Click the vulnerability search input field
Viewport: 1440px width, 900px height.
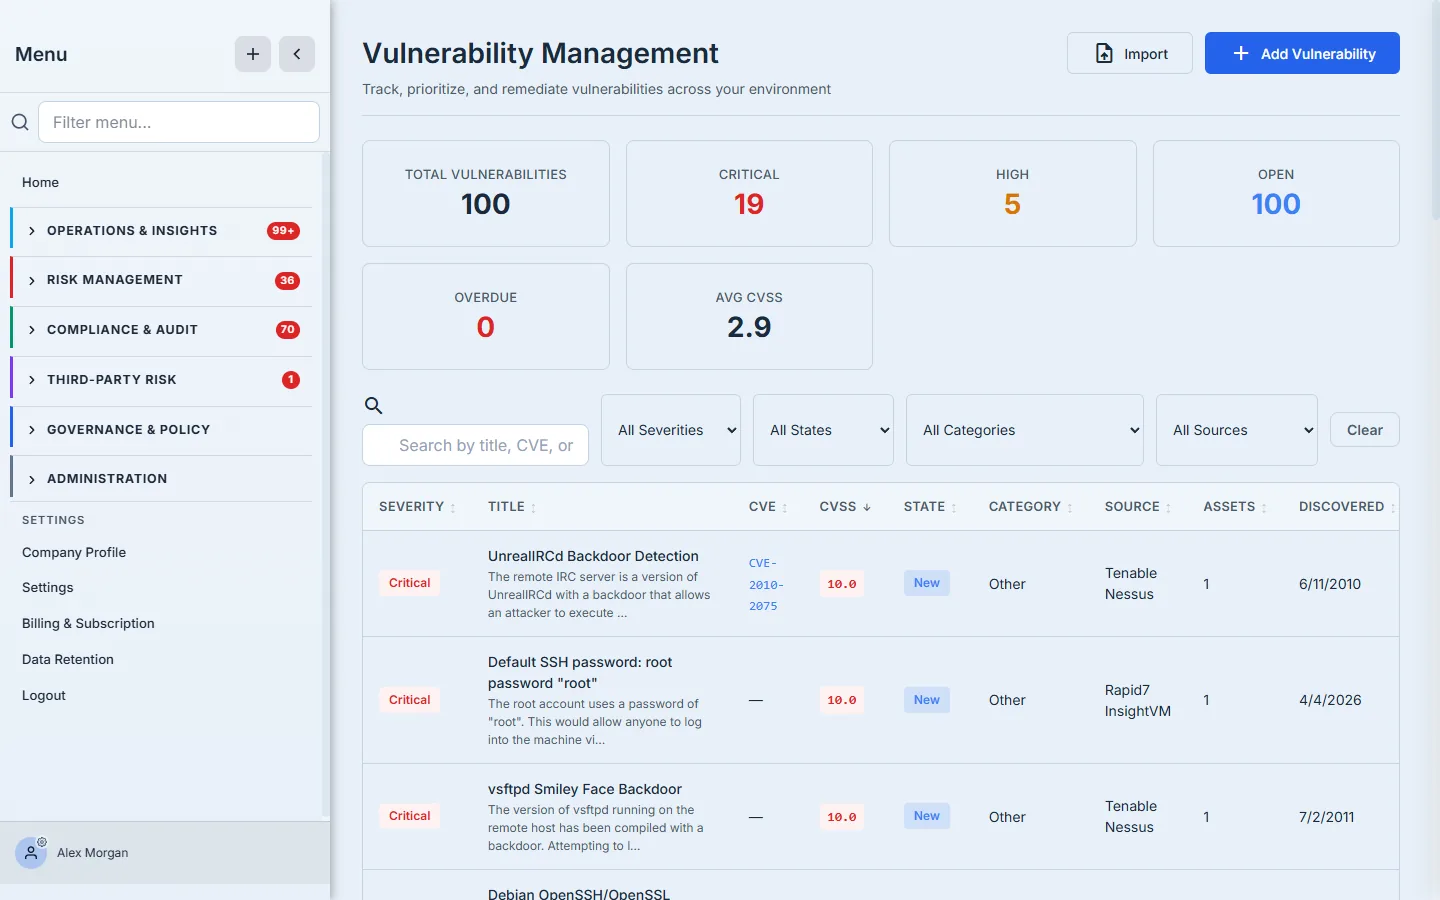[x=475, y=445]
